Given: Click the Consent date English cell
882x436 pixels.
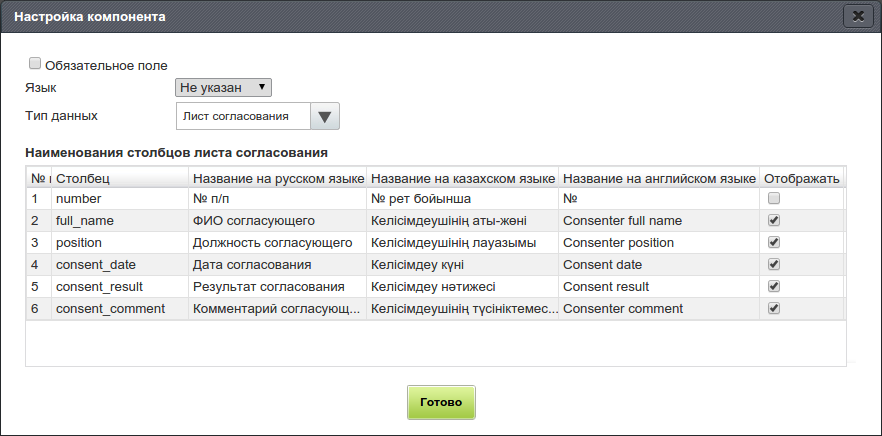Looking at the screenshot, I should point(659,264).
